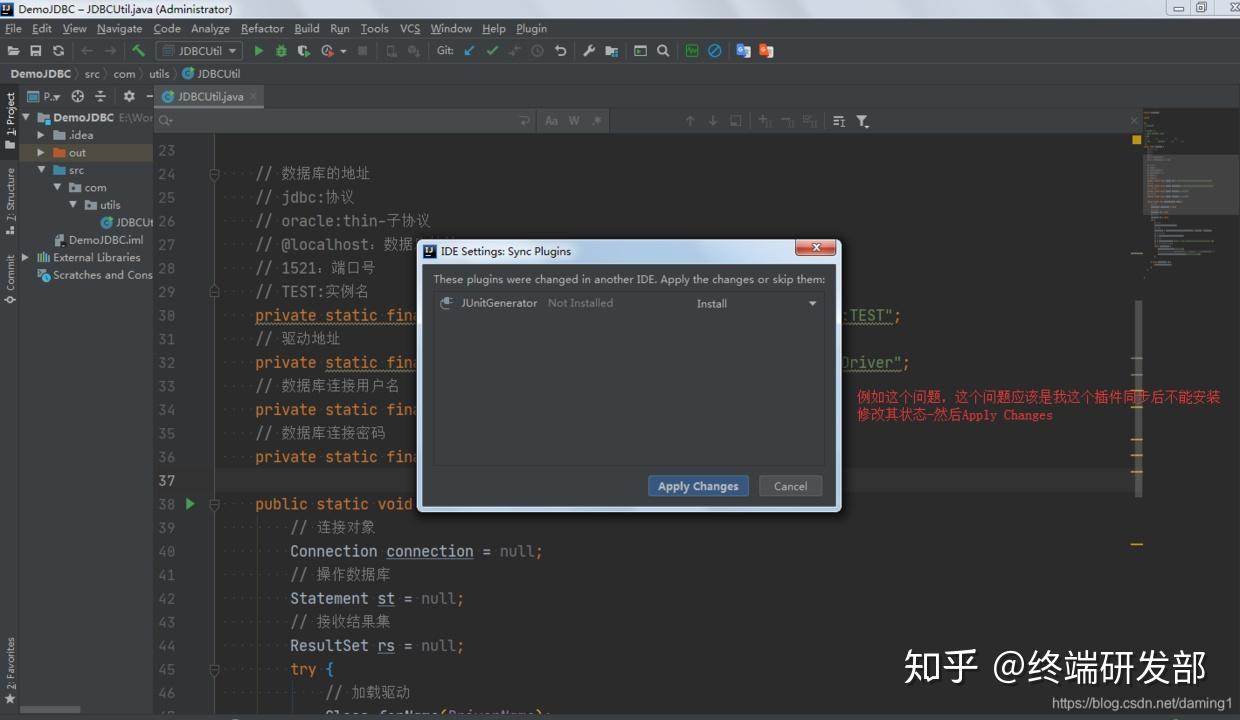
Task: Expand the .idea folder
Action: [41, 135]
